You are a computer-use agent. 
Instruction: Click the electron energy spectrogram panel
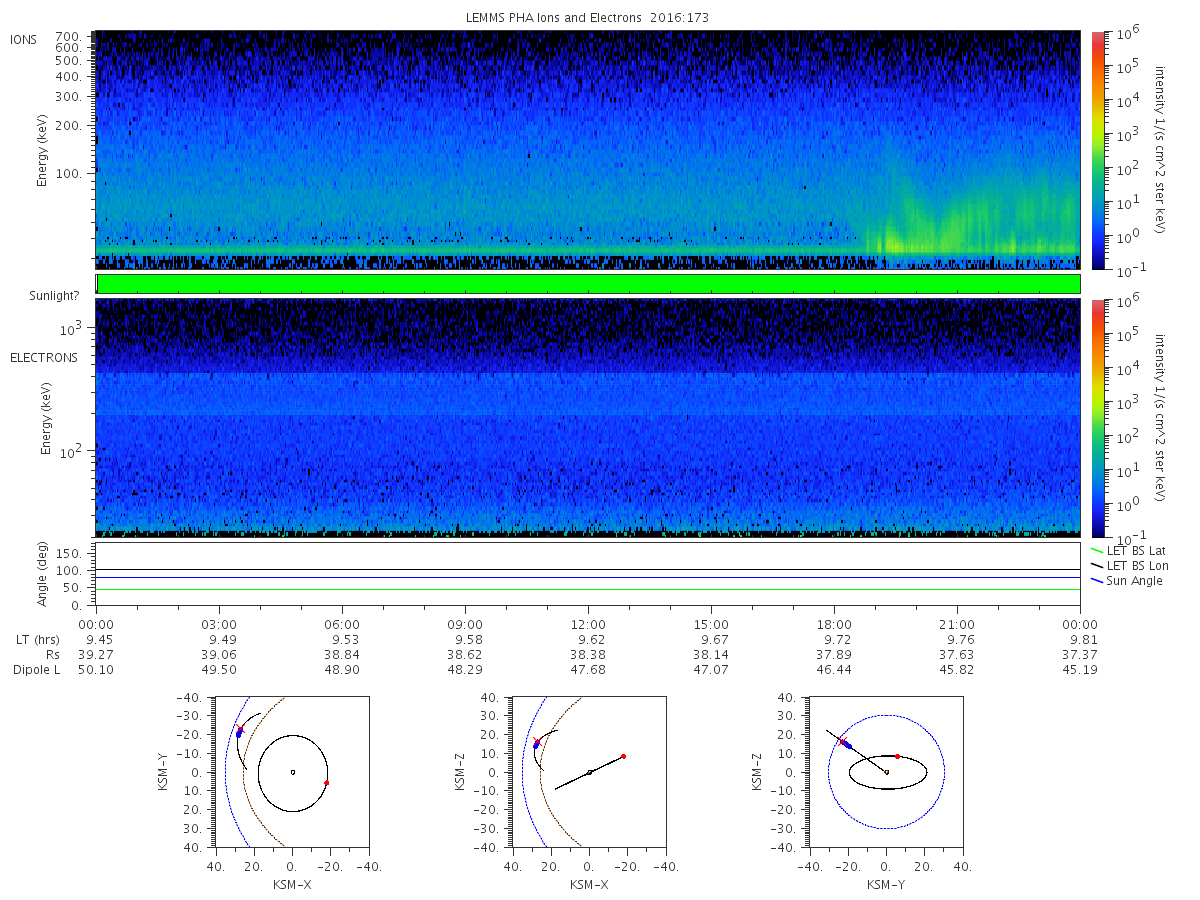pyautogui.click(x=588, y=418)
